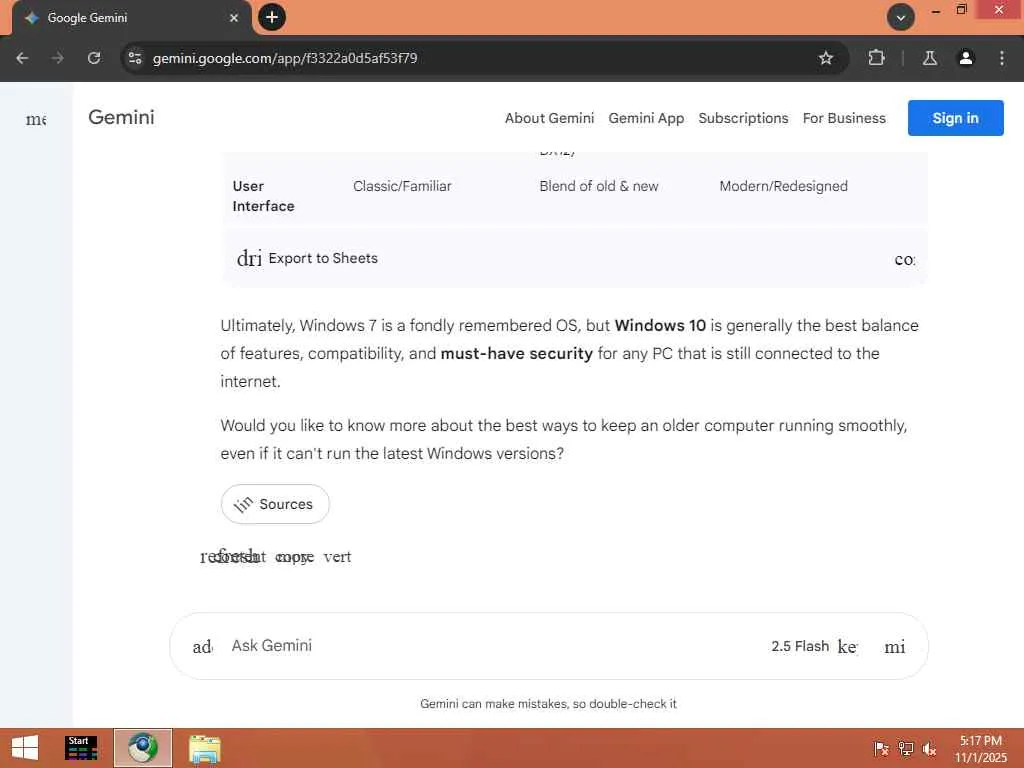View site information icon in address bar
The height and width of the screenshot is (768, 1024).
coord(135,58)
